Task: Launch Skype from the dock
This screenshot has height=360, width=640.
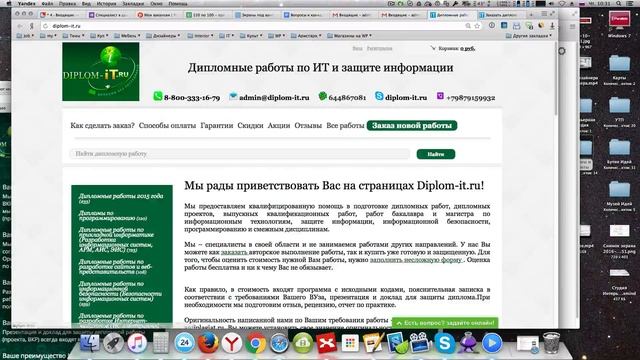Action: [445, 343]
